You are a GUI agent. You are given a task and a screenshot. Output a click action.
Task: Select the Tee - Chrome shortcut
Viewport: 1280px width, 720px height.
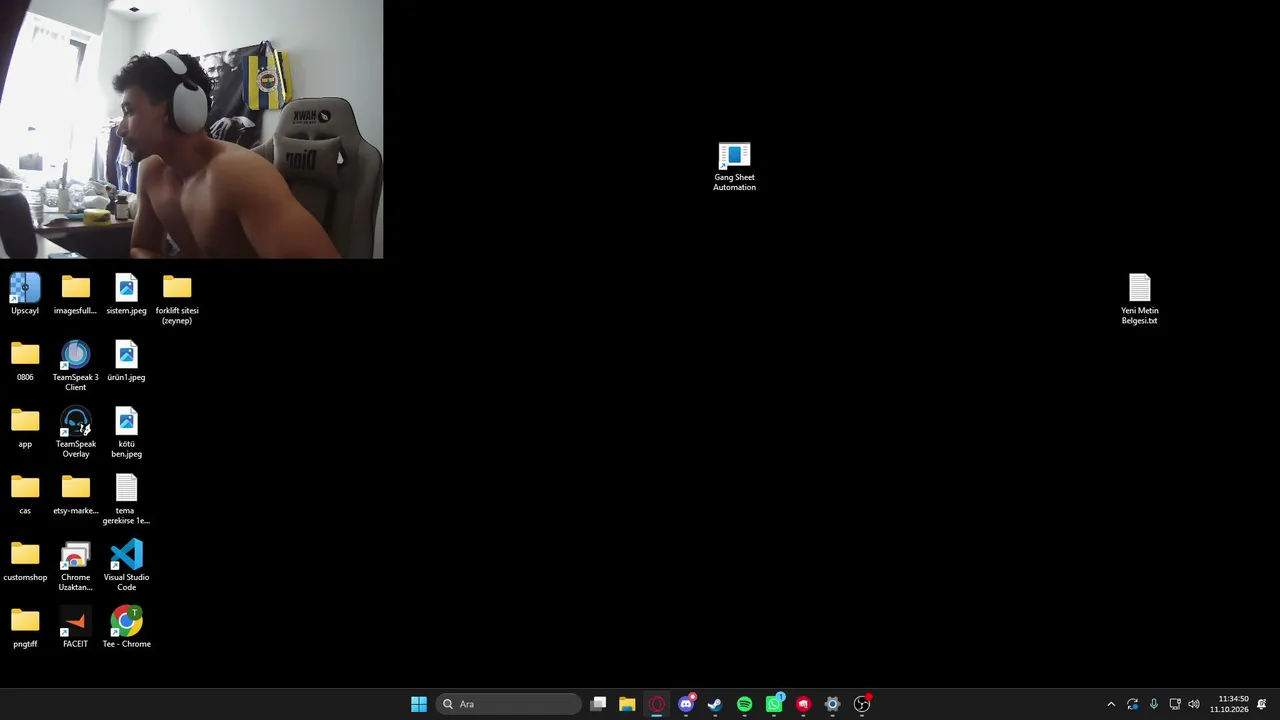(x=126, y=628)
